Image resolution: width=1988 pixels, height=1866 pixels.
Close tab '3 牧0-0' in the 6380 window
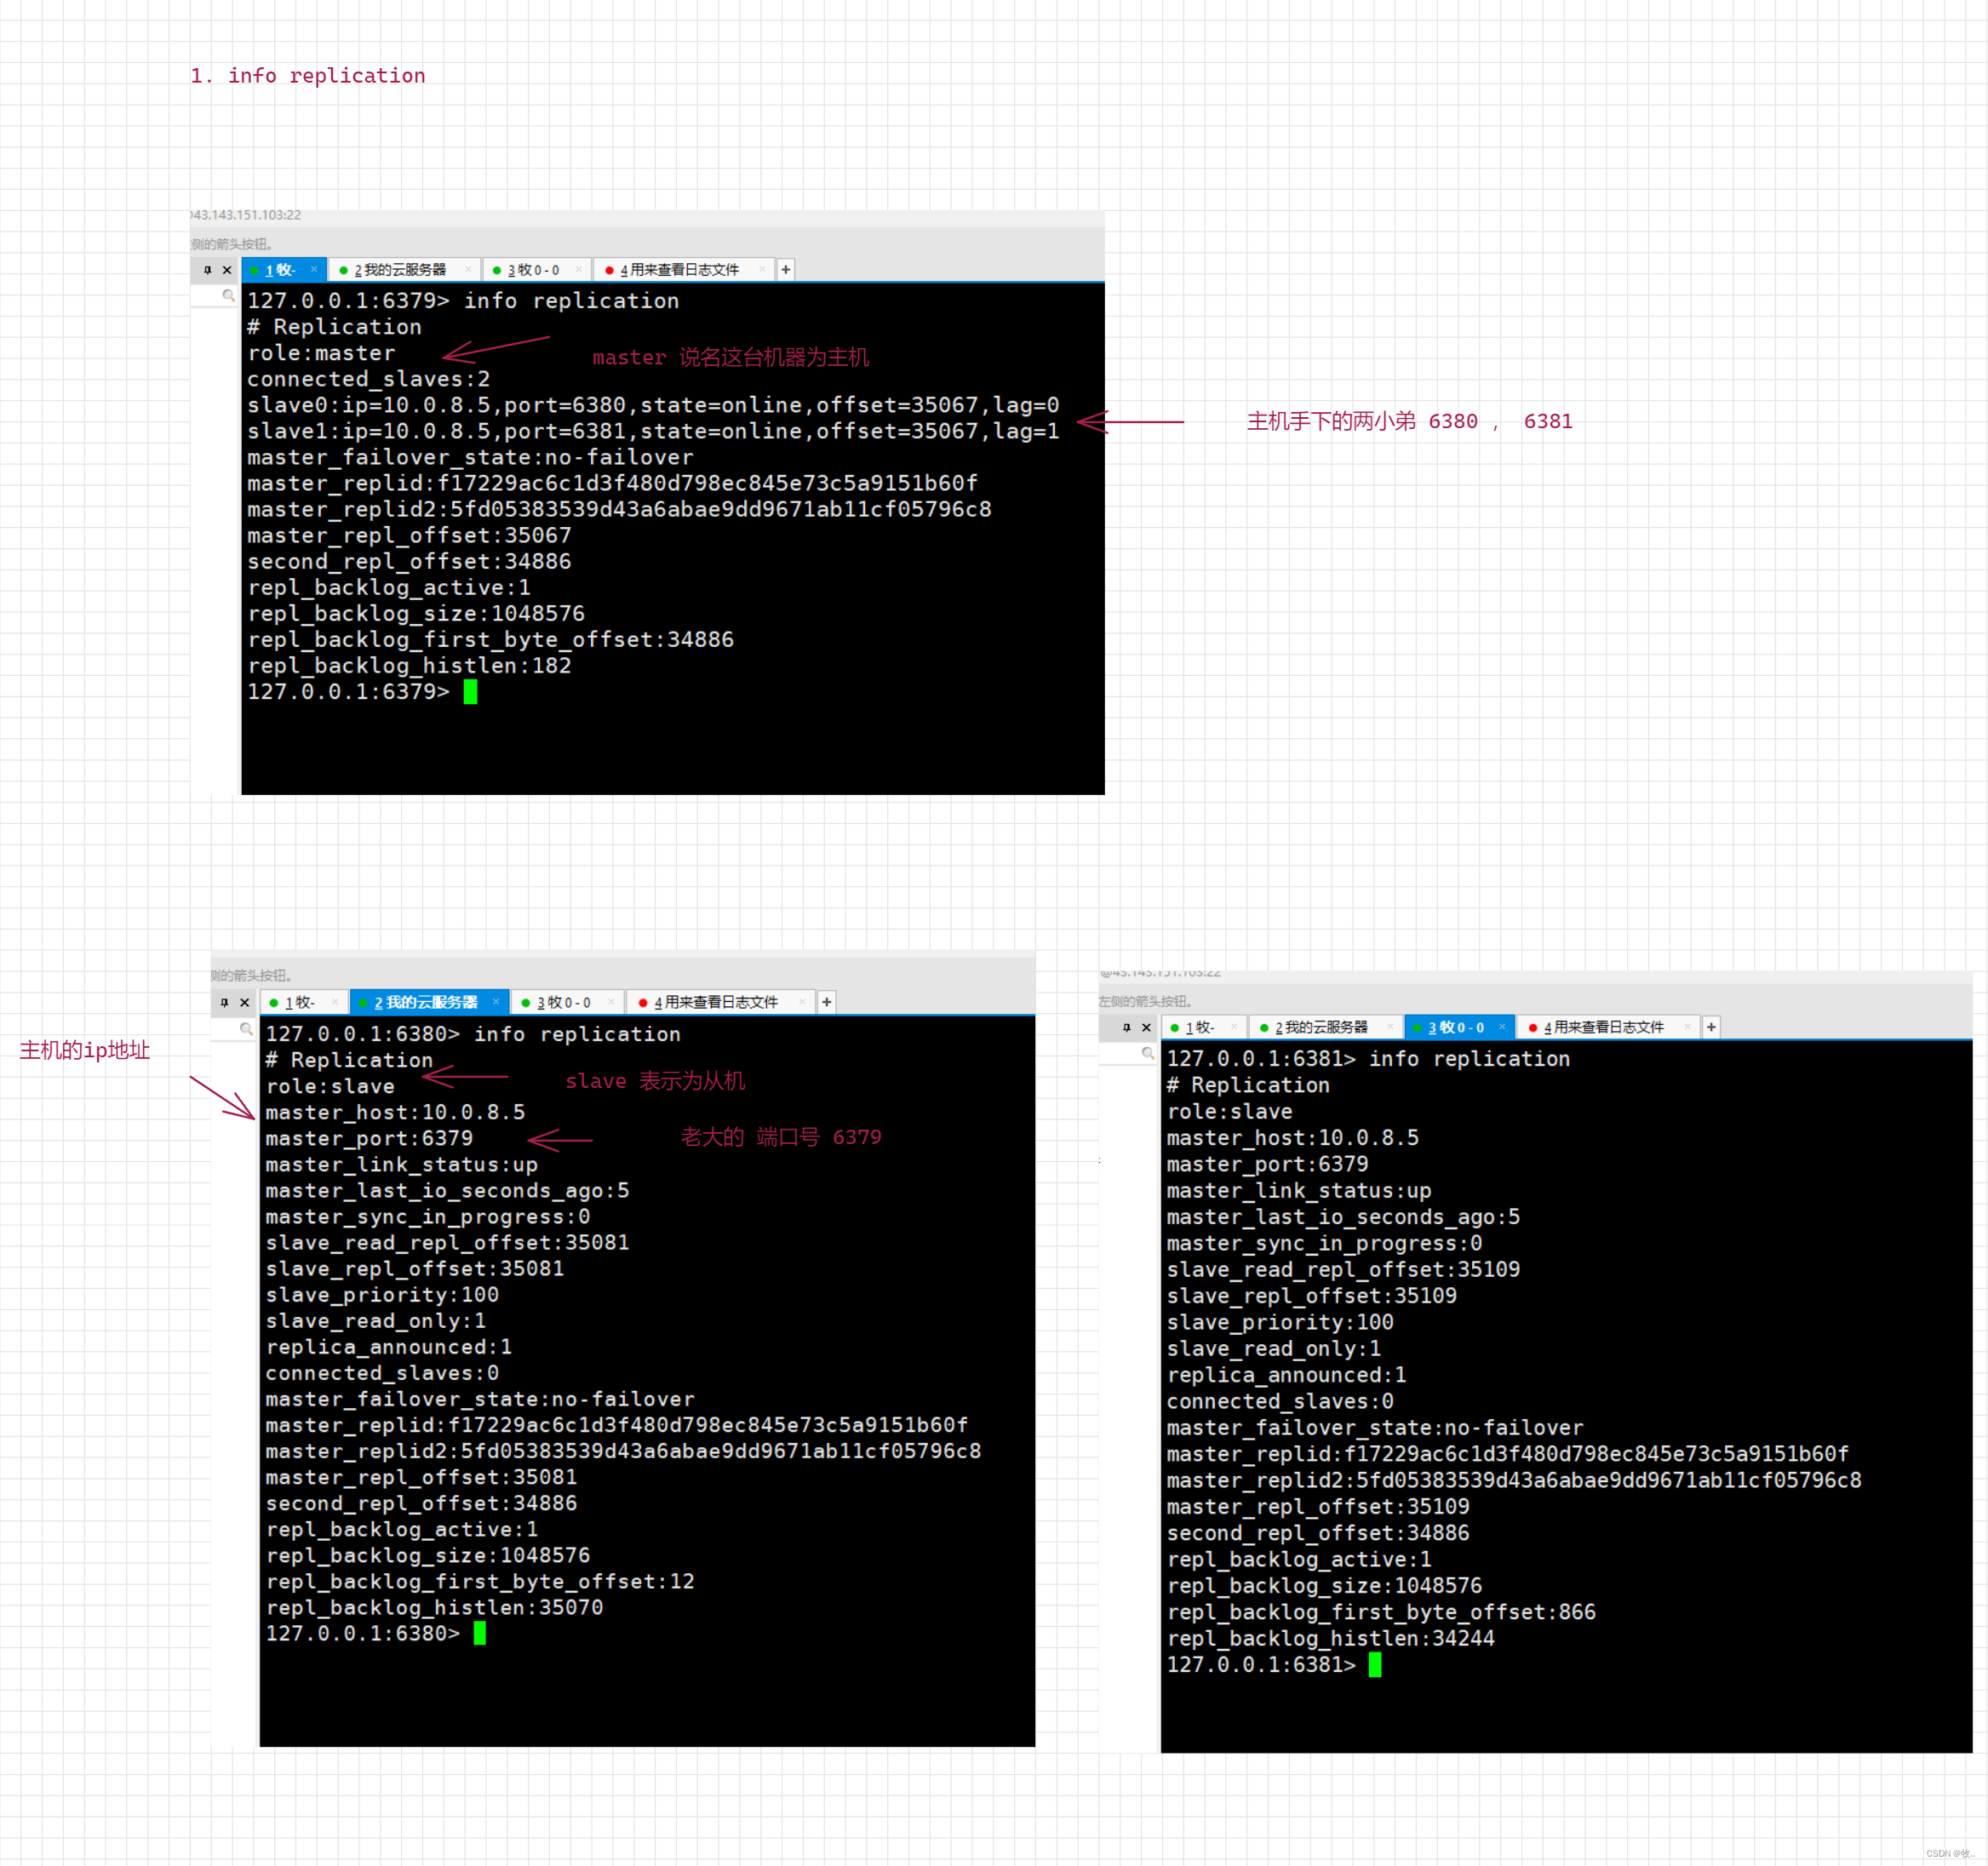[611, 1002]
